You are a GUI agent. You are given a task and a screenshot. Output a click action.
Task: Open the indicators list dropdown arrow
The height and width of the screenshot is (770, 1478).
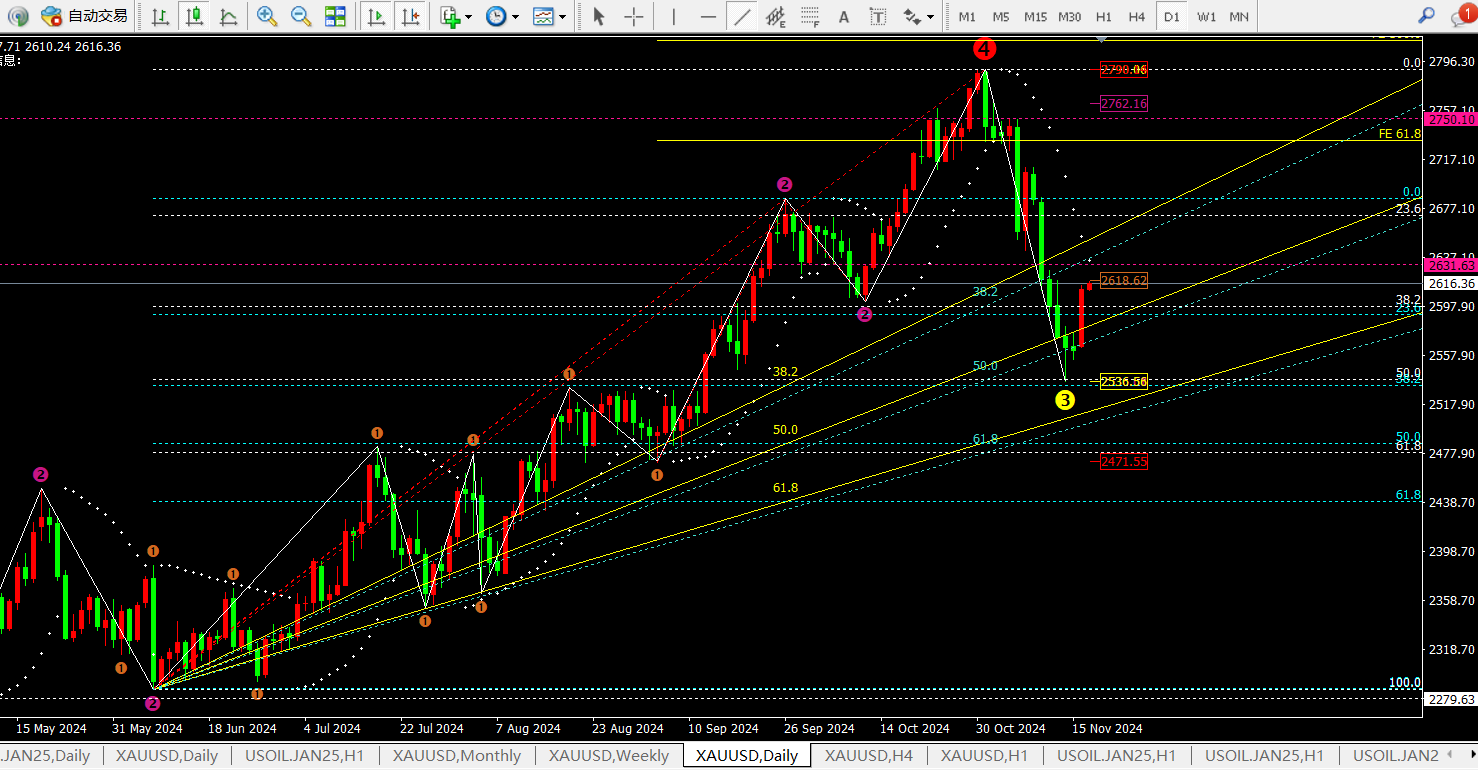(x=468, y=17)
